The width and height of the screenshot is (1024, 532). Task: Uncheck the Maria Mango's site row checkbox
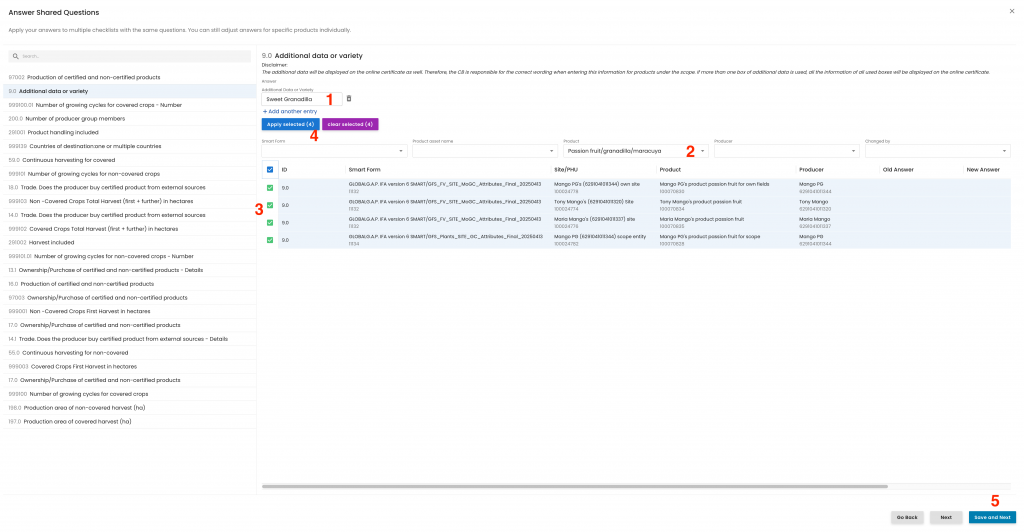click(x=269, y=222)
